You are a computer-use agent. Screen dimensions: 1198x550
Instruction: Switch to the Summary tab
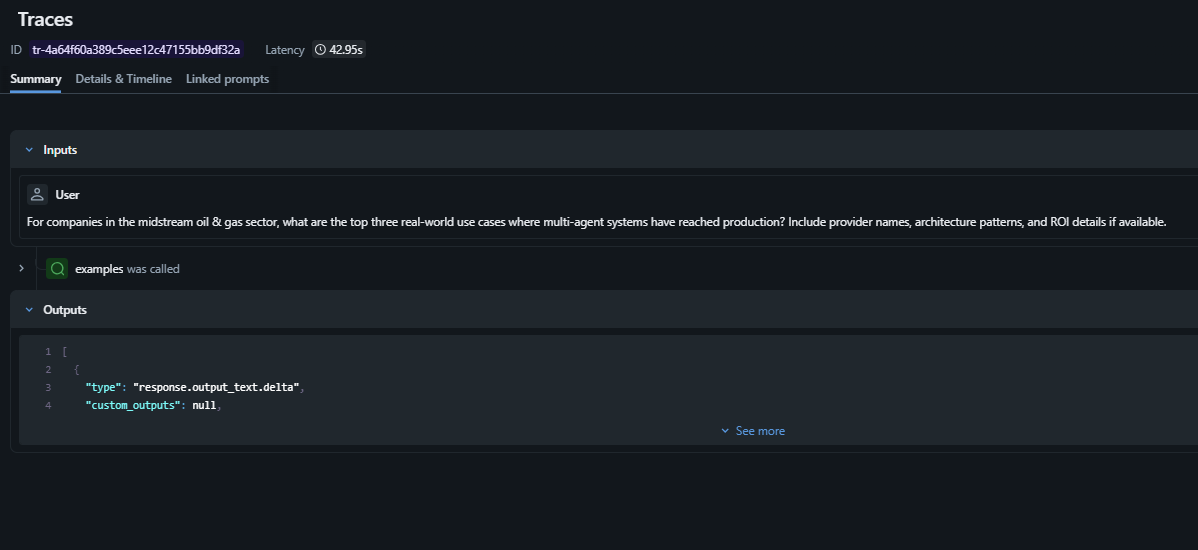click(x=36, y=79)
